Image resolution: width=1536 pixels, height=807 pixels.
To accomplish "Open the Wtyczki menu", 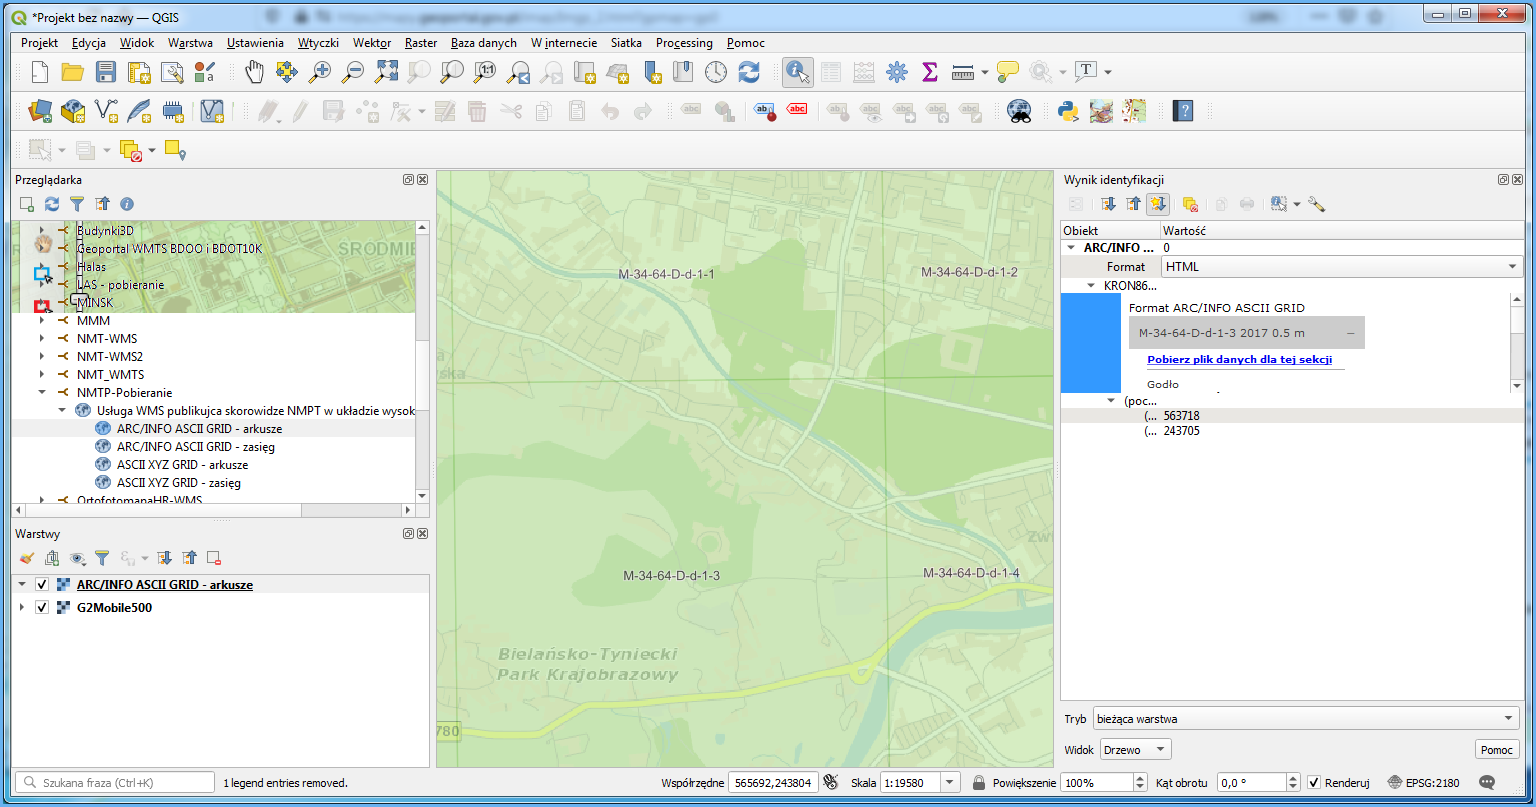I will tap(318, 43).
